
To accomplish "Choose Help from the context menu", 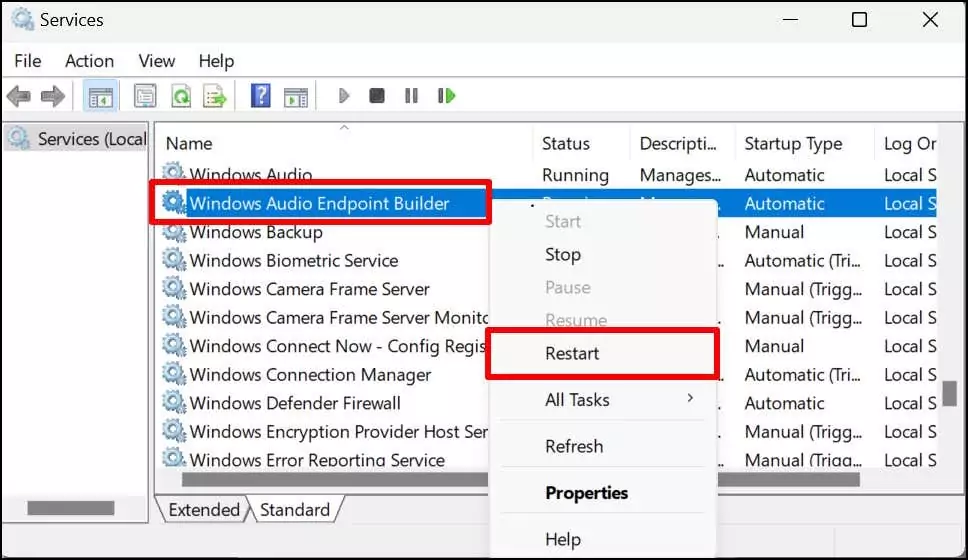I will click(603, 539).
